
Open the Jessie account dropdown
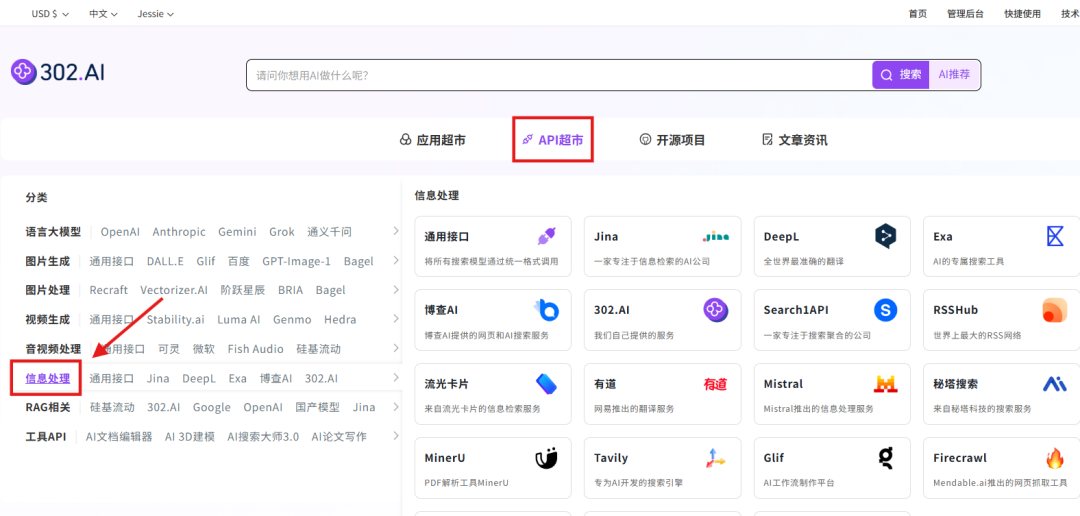click(155, 14)
